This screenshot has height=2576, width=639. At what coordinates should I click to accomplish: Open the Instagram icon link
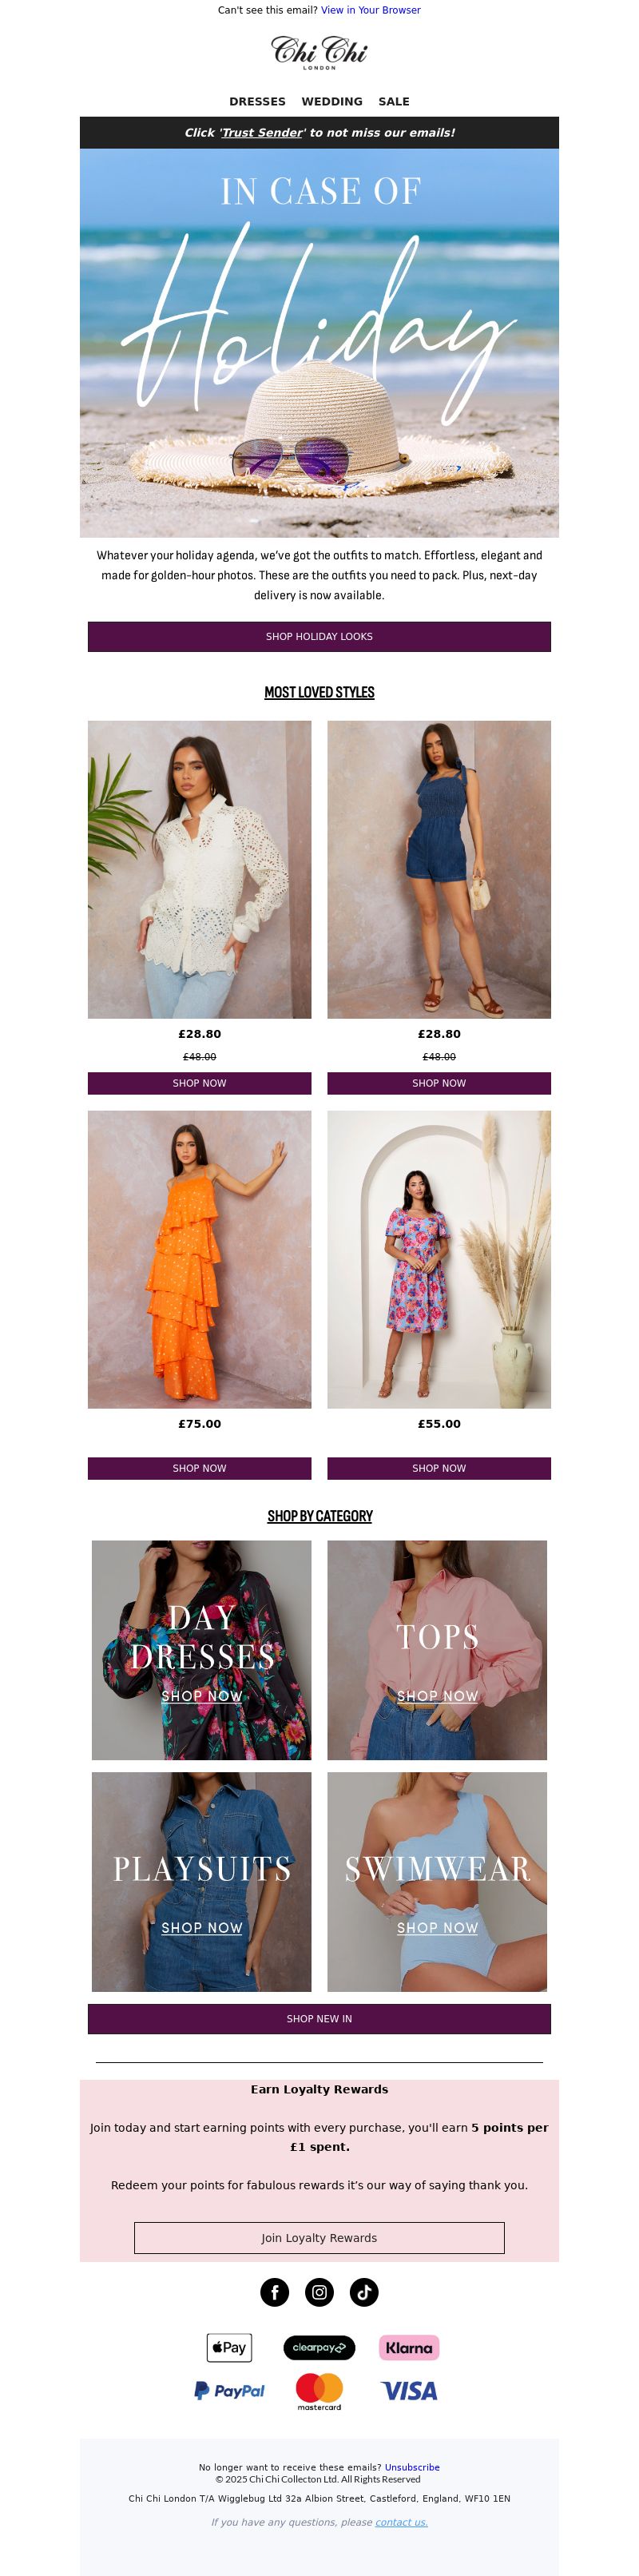click(x=319, y=2292)
